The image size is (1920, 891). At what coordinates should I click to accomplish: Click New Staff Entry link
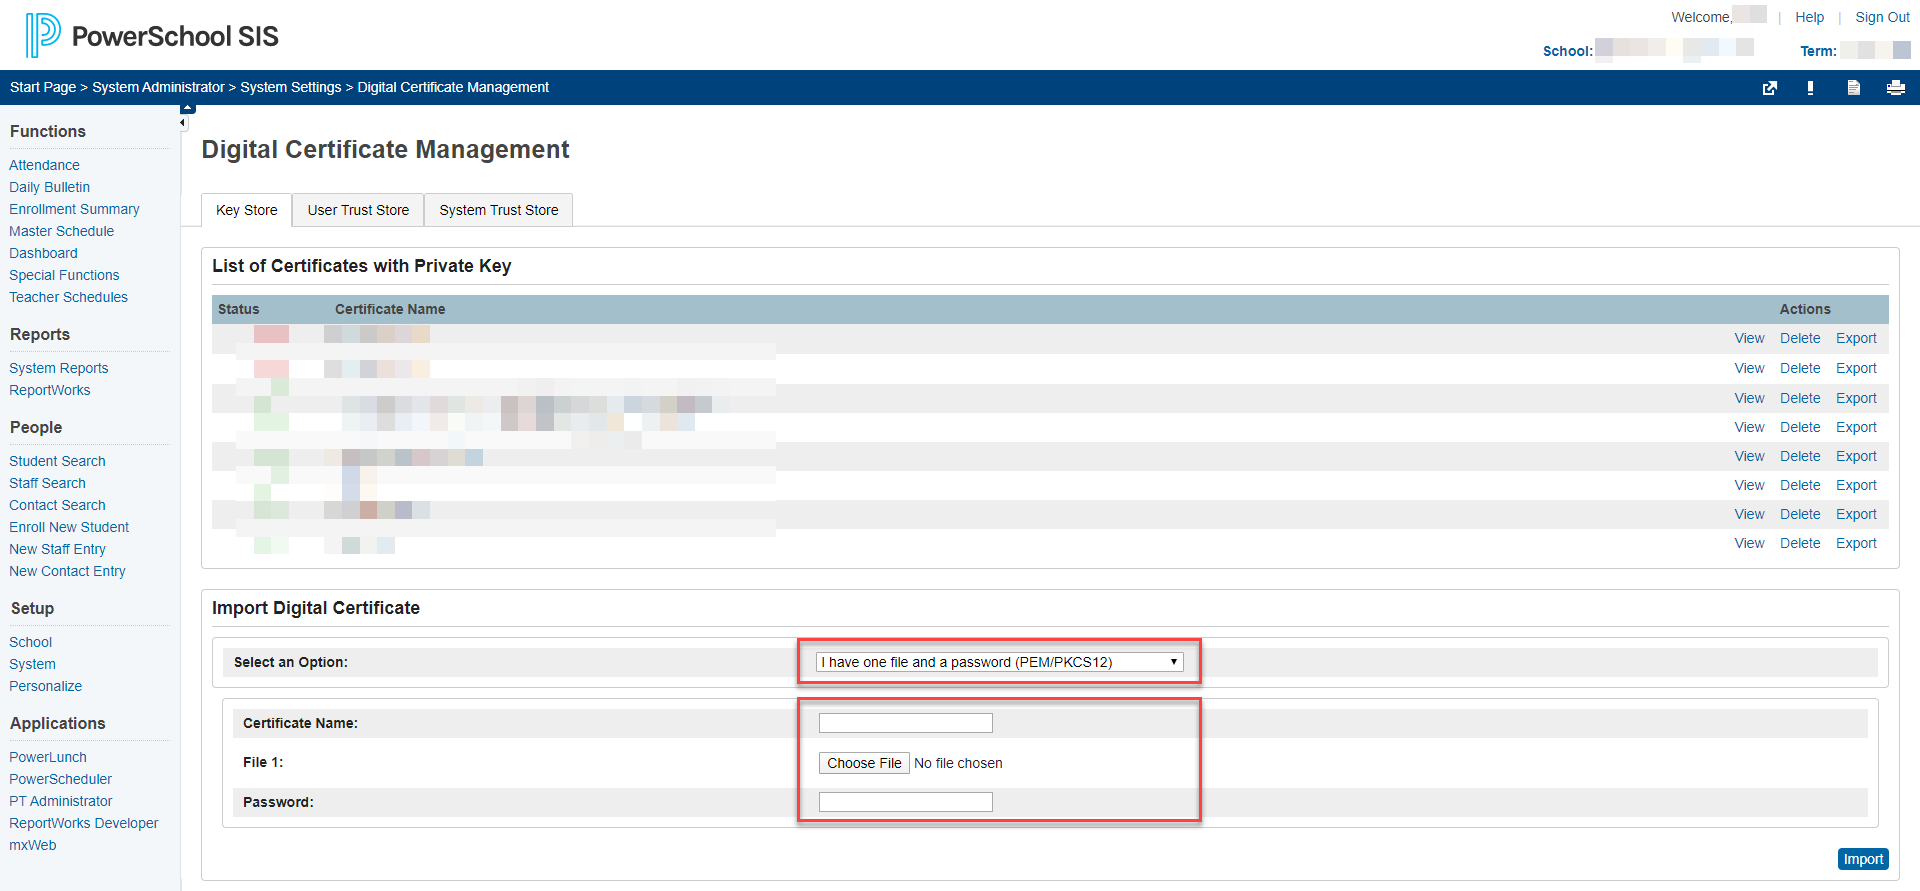(x=57, y=549)
